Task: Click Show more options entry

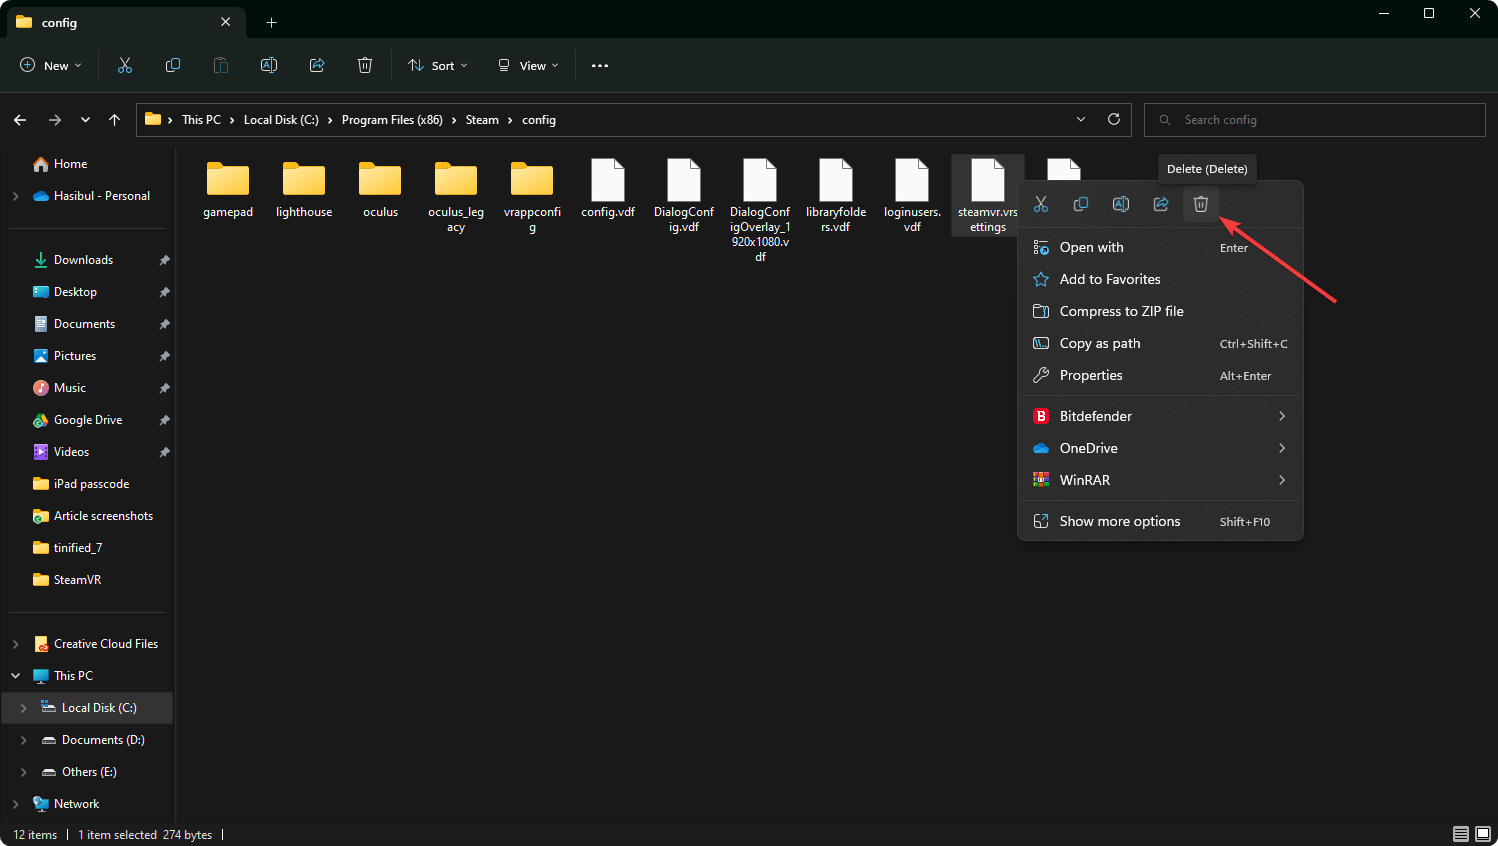Action: pos(1119,521)
